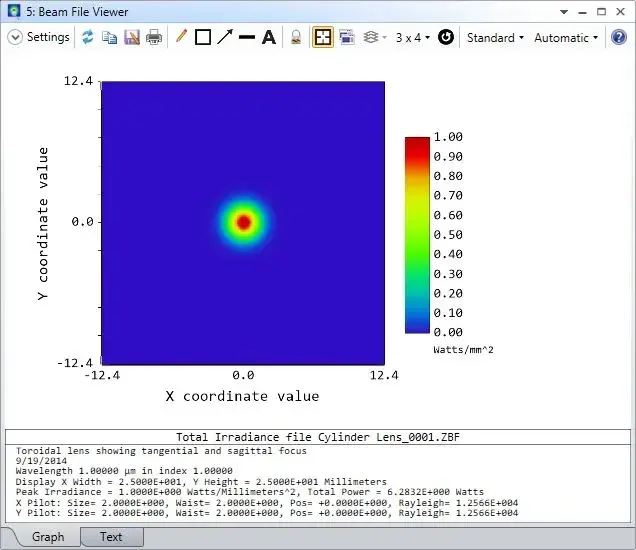Expand the Settings chevron
The image size is (636, 550).
tap(15, 37)
